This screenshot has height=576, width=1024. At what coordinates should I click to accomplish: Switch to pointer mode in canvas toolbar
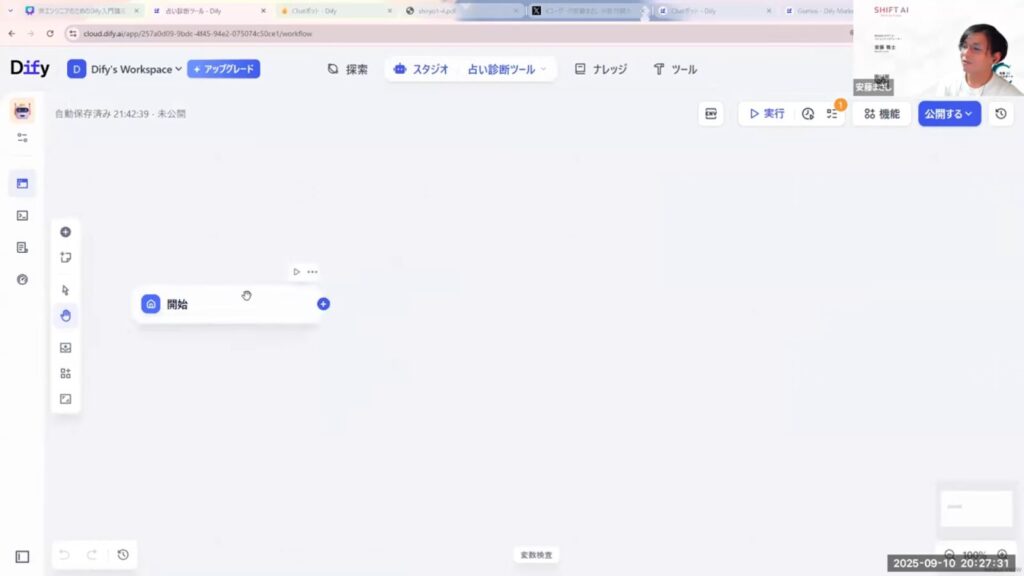tap(66, 290)
